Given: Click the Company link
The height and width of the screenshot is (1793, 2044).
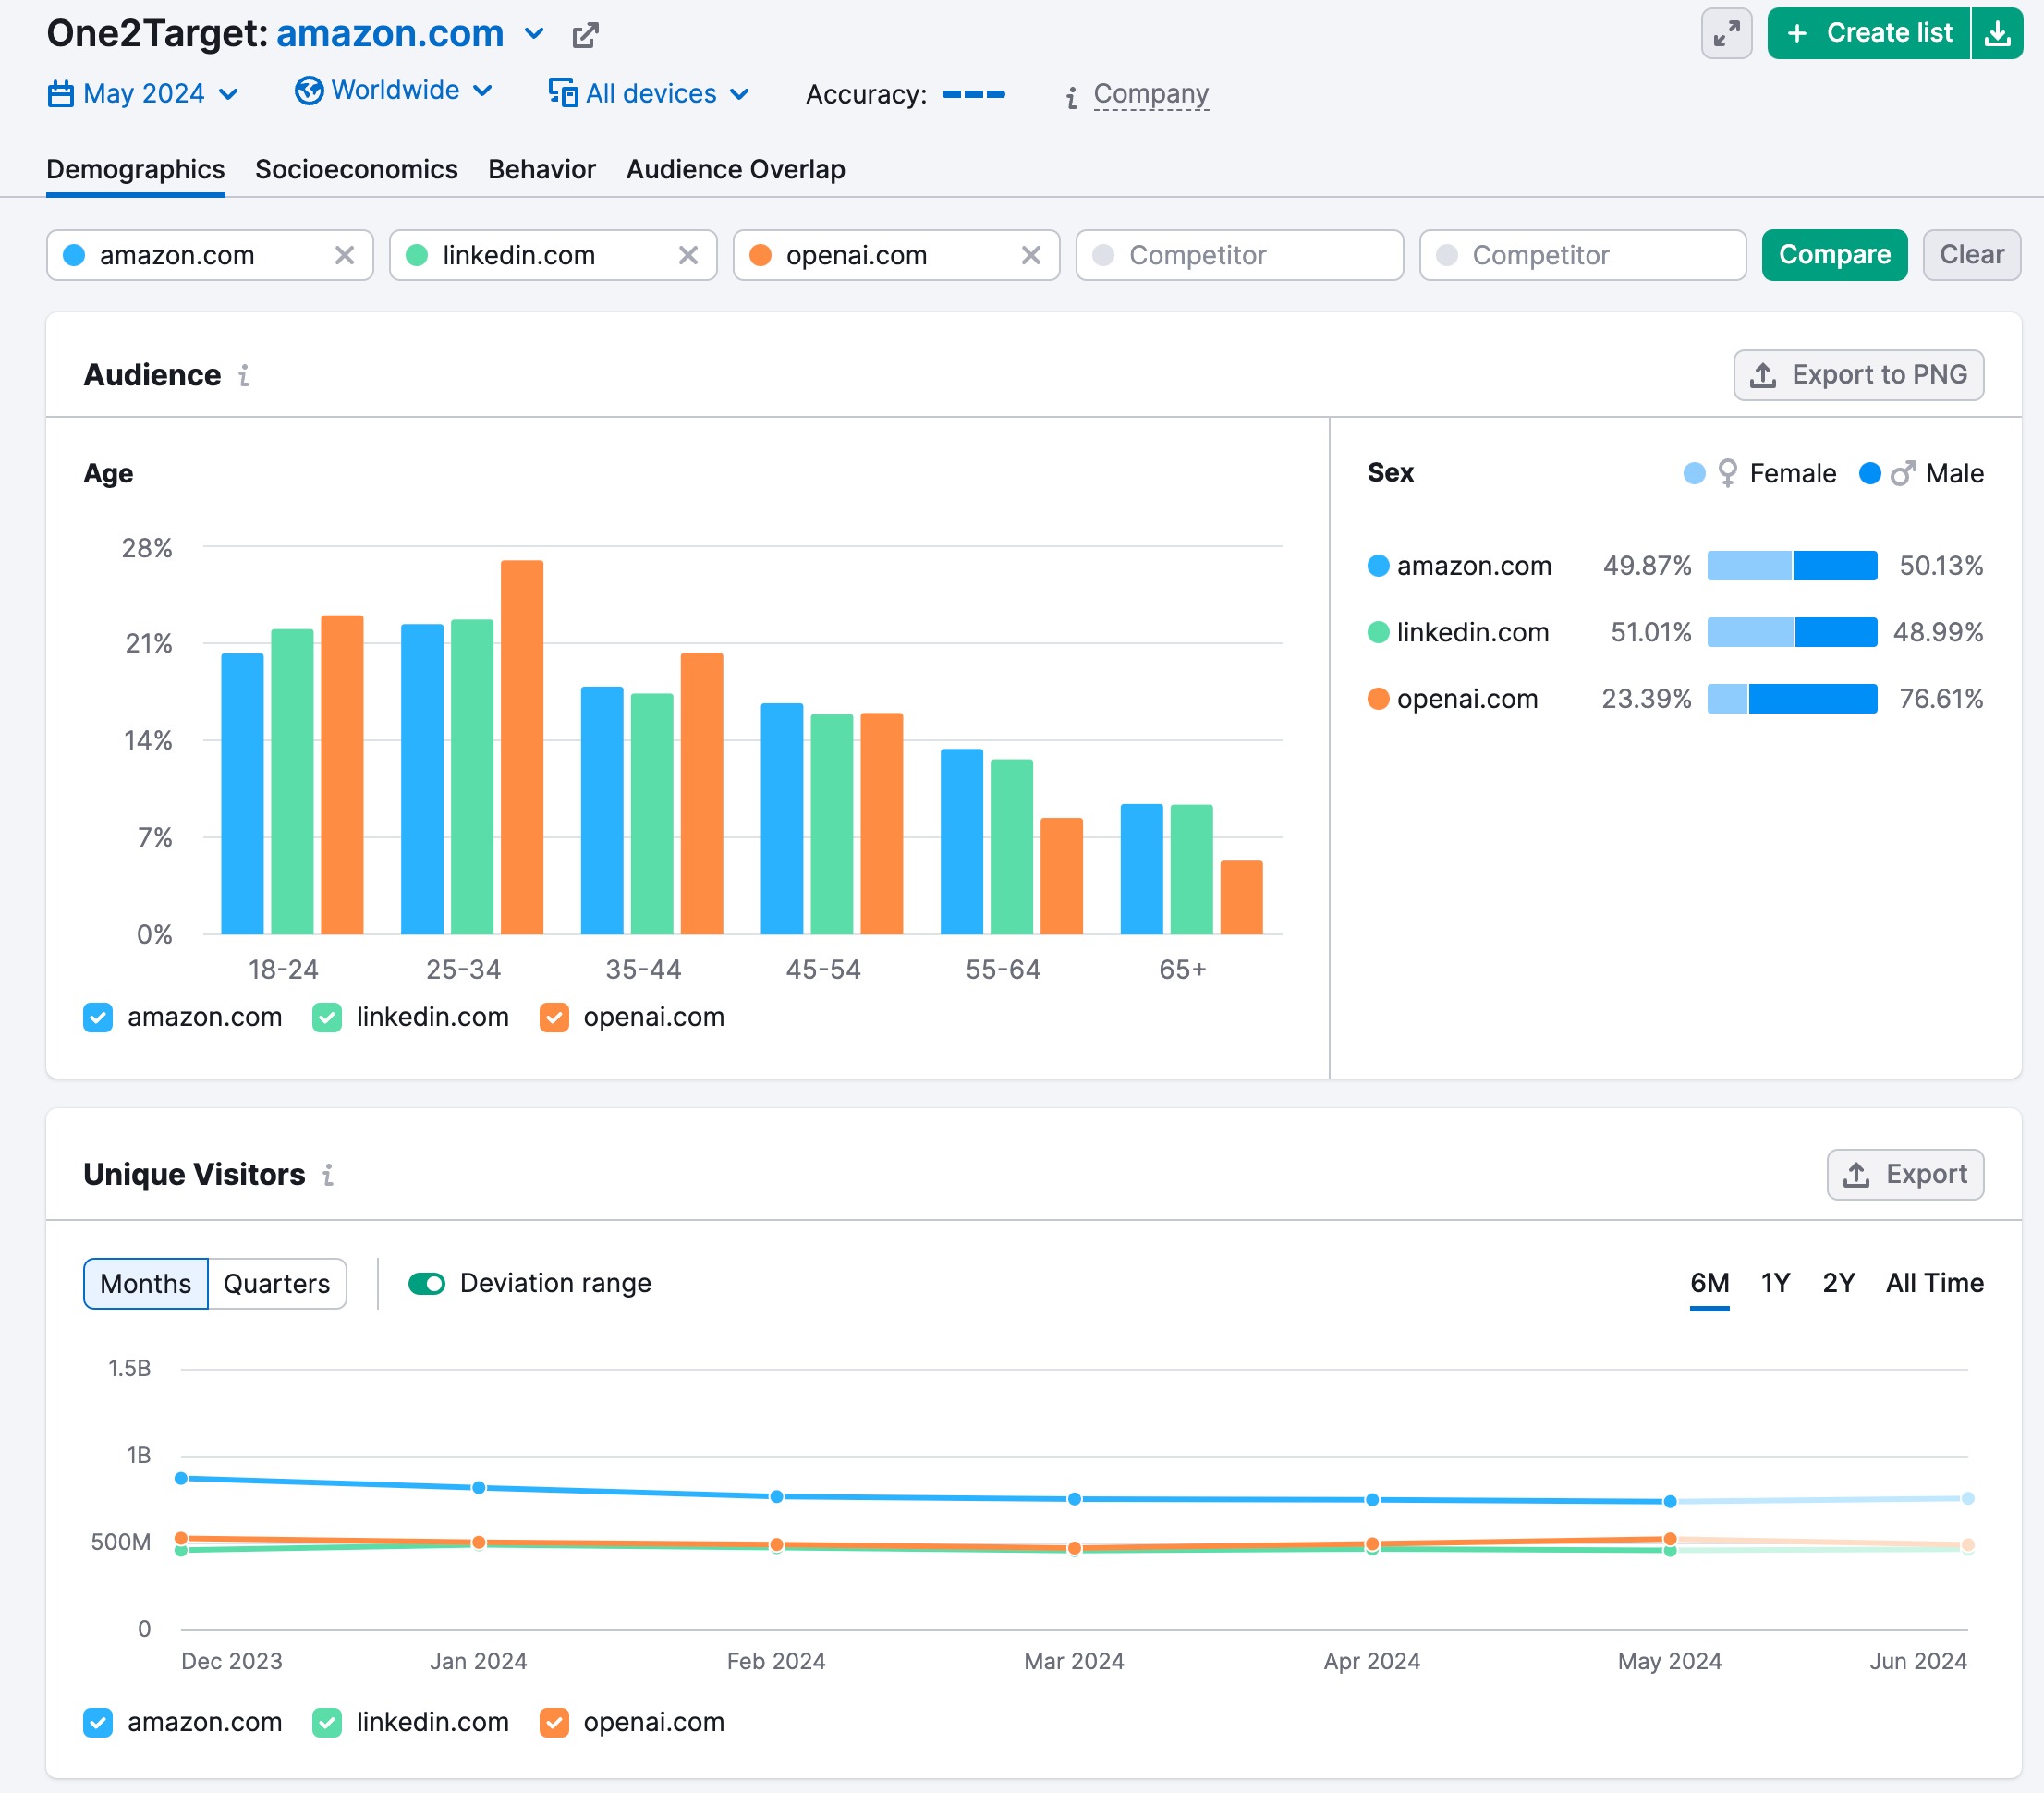Looking at the screenshot, I should [1151, 94].
